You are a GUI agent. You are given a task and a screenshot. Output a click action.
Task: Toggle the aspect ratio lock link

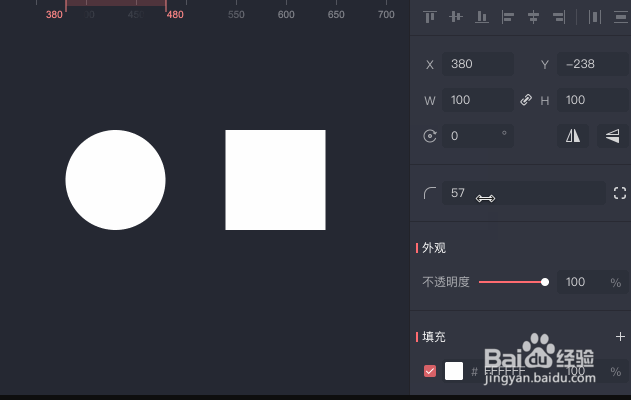526,100
